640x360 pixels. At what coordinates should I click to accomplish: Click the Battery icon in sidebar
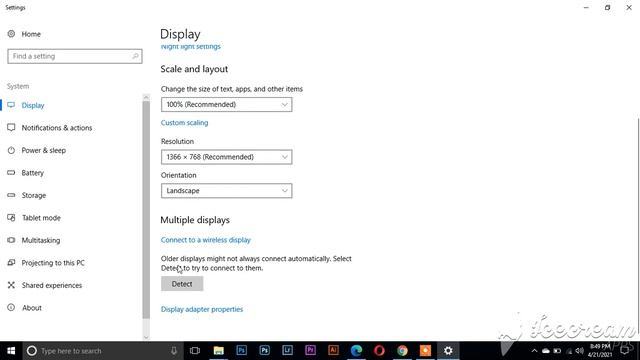click(x=11, y=173)
